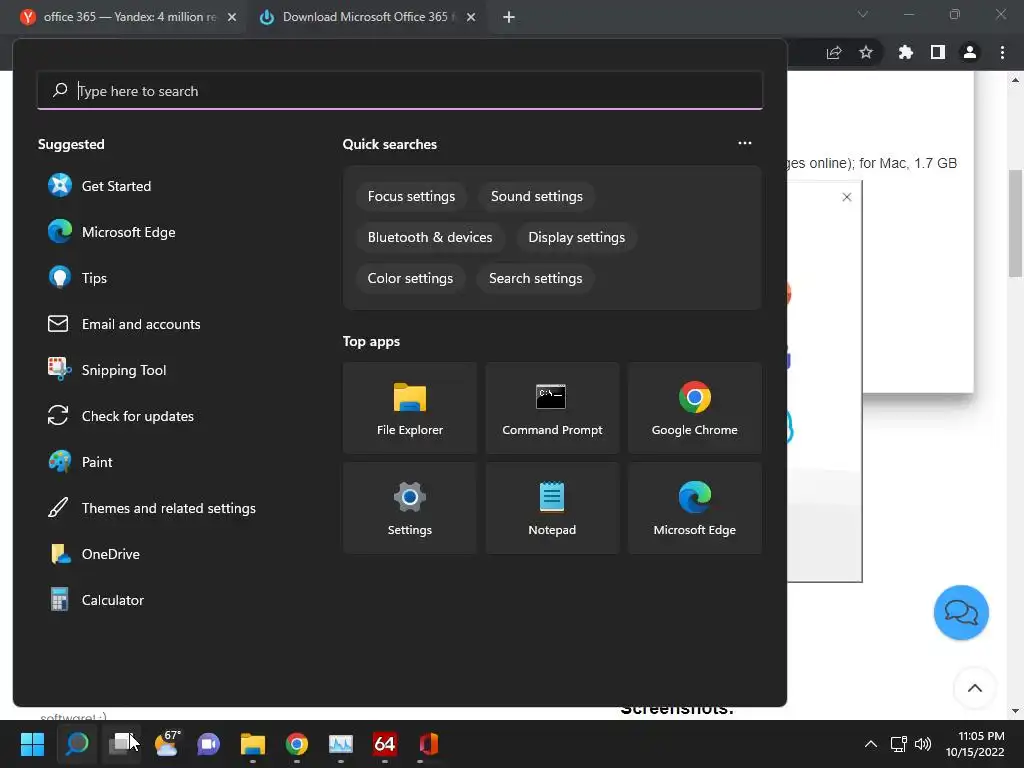
Task: Close the Yandex office 365 tab
Action: click(x=232, y=17)
